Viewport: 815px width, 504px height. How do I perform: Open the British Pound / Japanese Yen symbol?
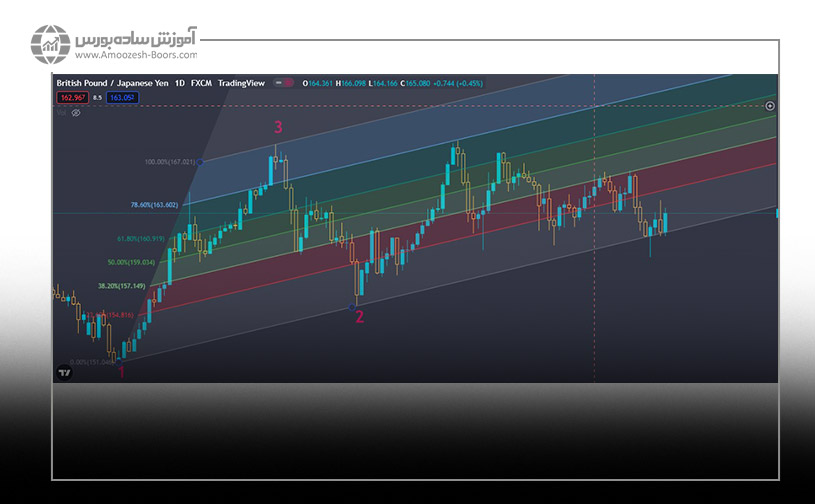tap(112, 83)
